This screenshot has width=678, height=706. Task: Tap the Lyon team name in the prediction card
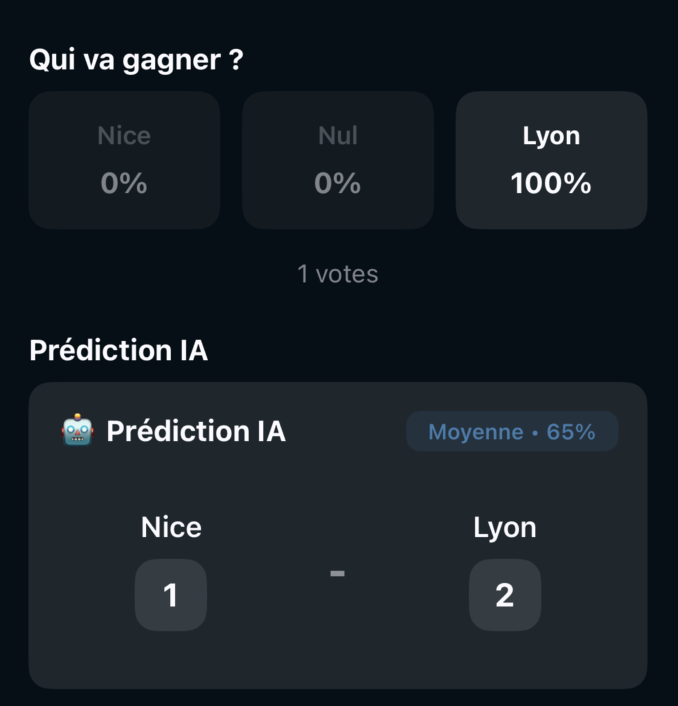point(505,528)
